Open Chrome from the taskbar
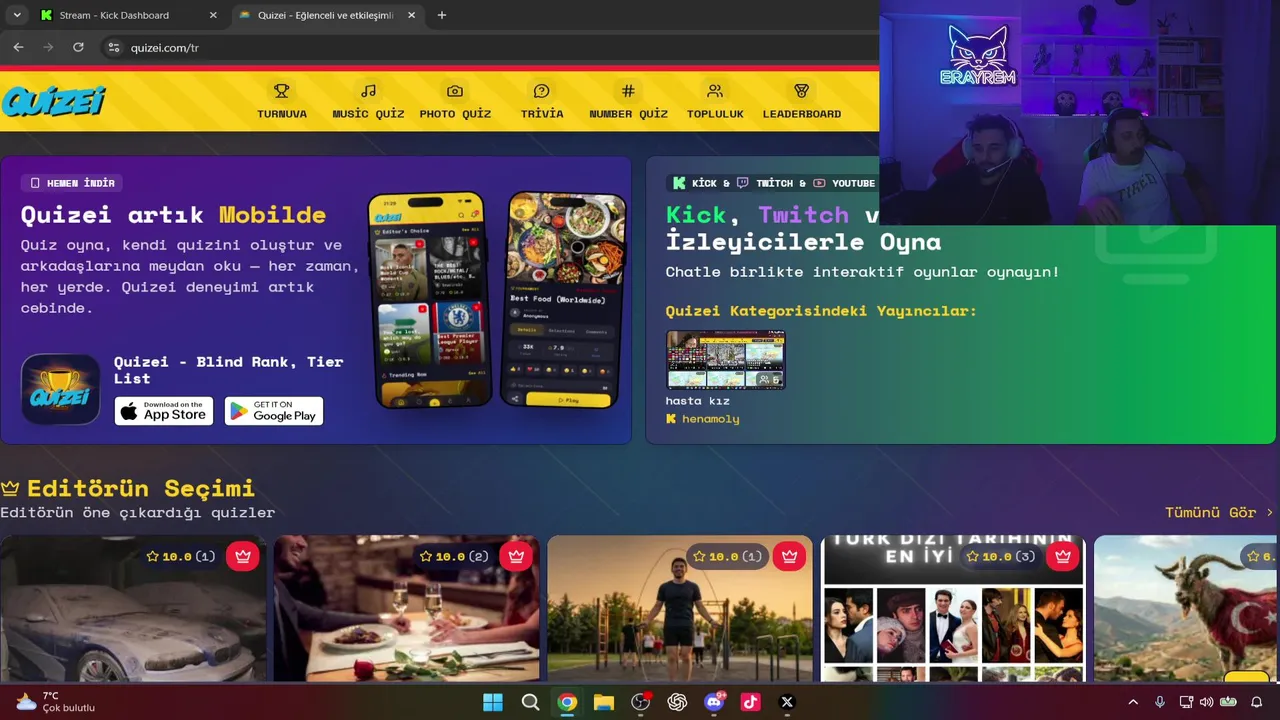Screen dimensions: 1280x720 pyautogui.click(x=567, y=702)
